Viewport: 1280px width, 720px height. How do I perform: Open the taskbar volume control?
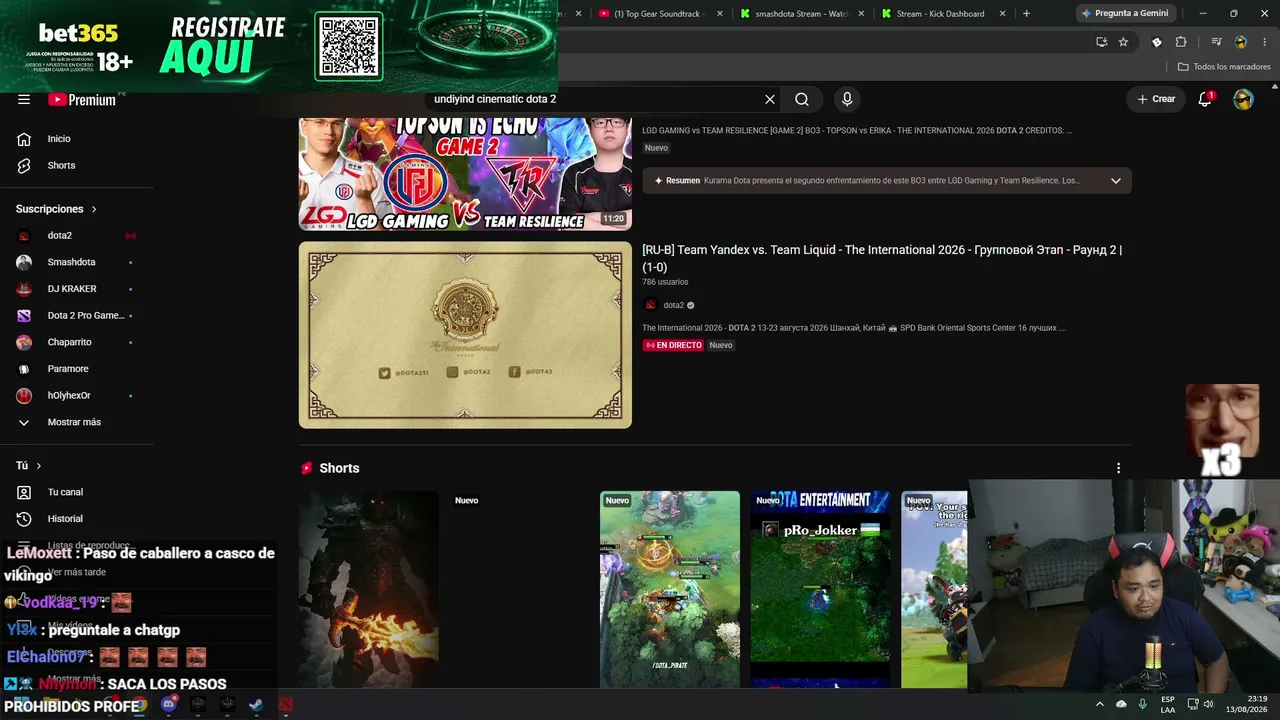point(1209,704)
